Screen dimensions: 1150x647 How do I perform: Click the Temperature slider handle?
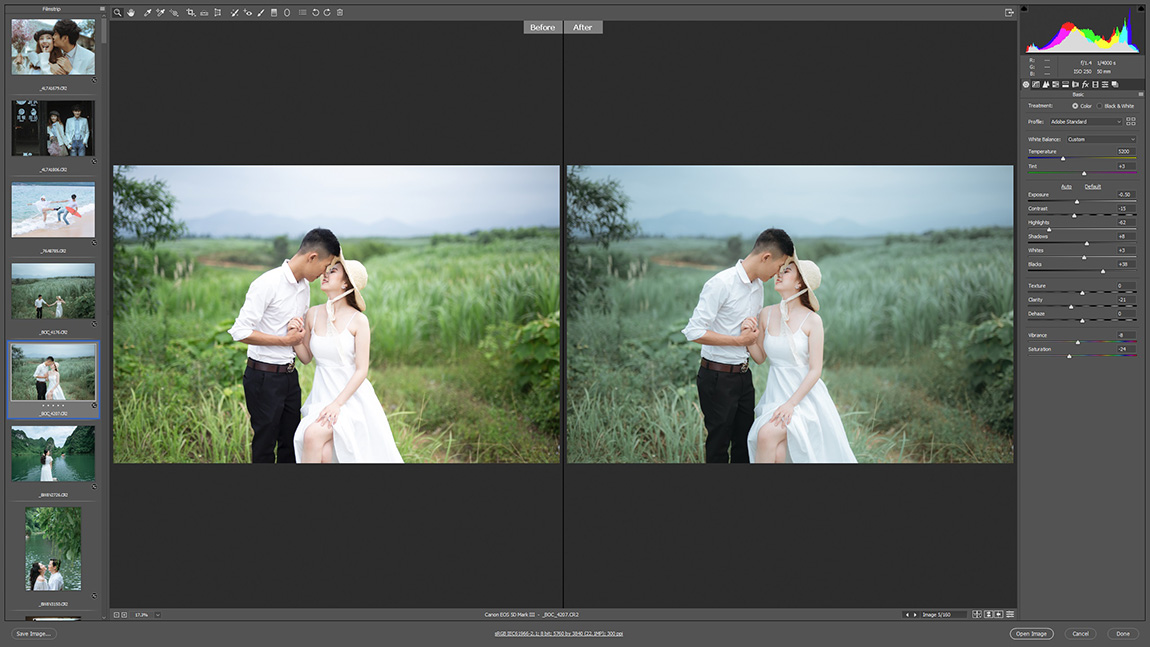click(x=1062, y=158)
